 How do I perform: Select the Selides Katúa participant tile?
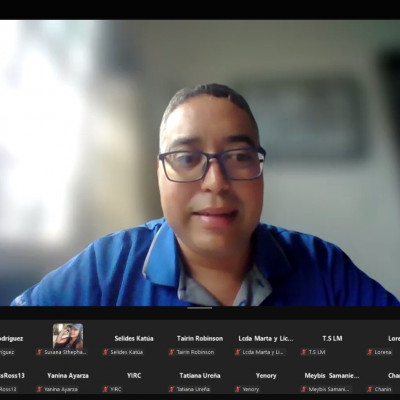coord(134,340)
